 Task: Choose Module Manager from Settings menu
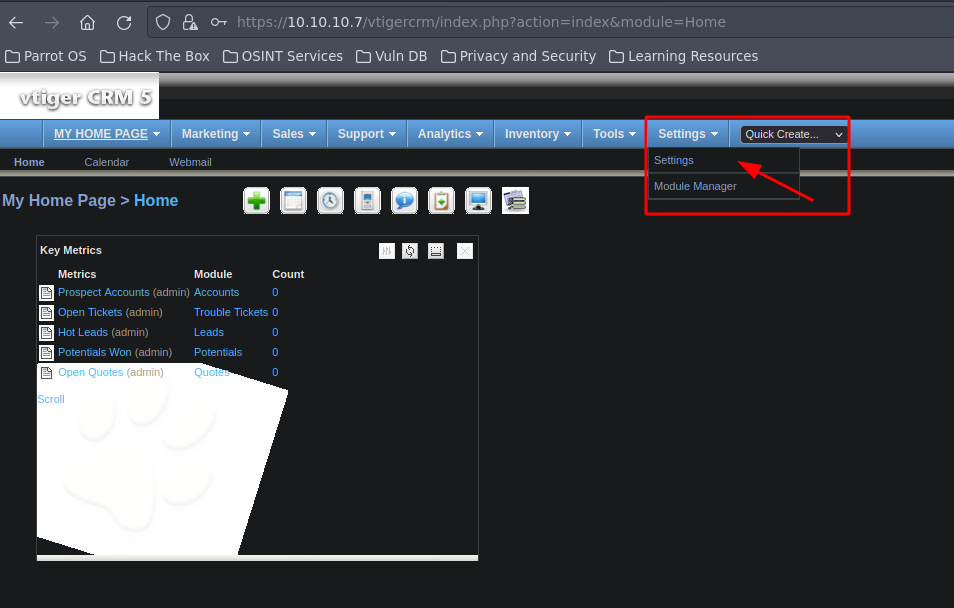tap(695, 186)
